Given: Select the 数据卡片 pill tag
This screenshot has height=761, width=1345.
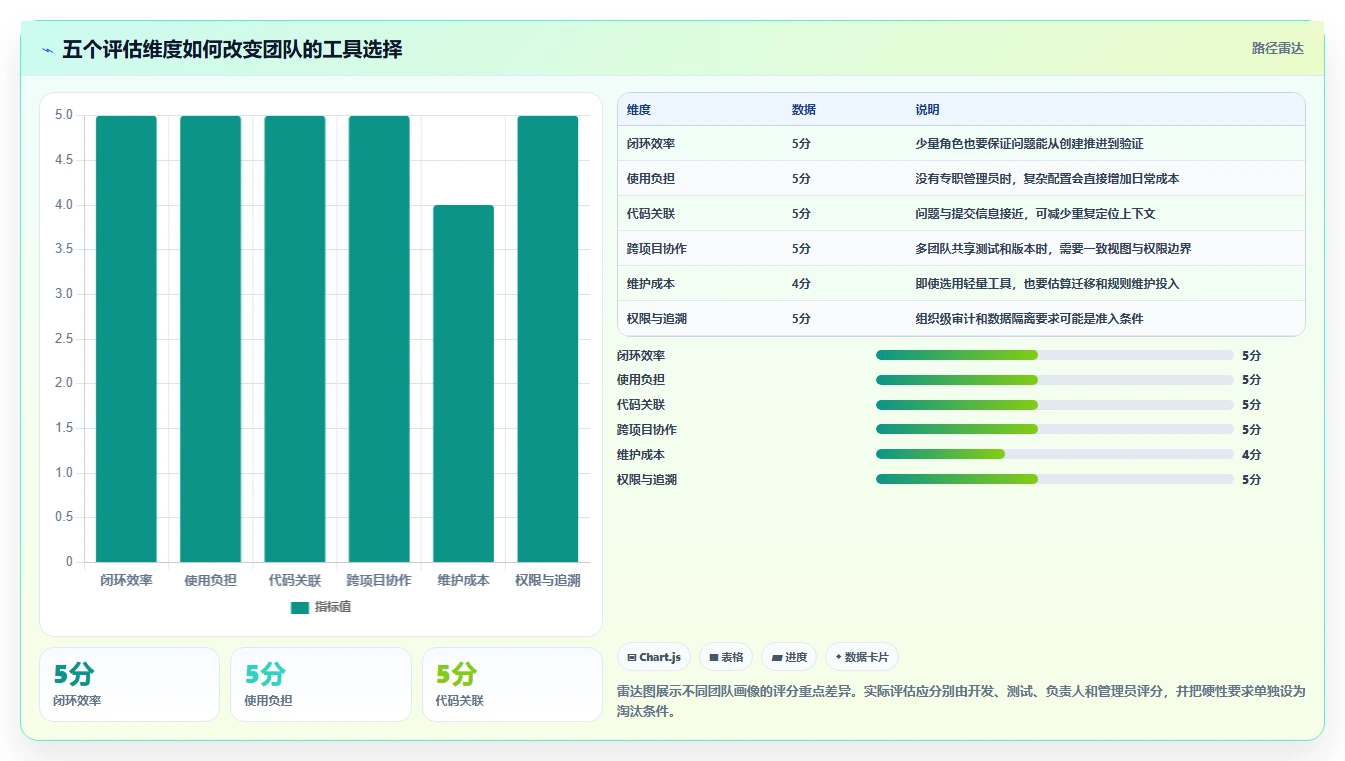Looking at the screenshot, I should click(x=862, y=657).
